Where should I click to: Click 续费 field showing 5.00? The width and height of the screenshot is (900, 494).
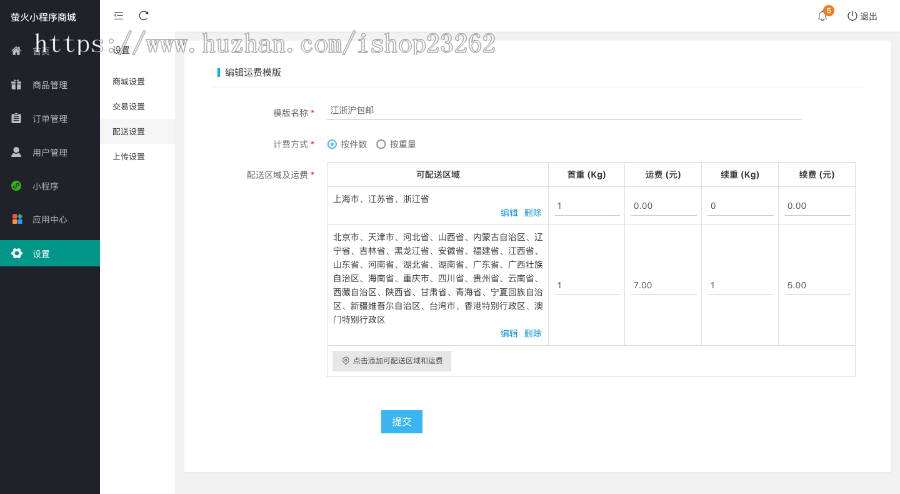817,285
